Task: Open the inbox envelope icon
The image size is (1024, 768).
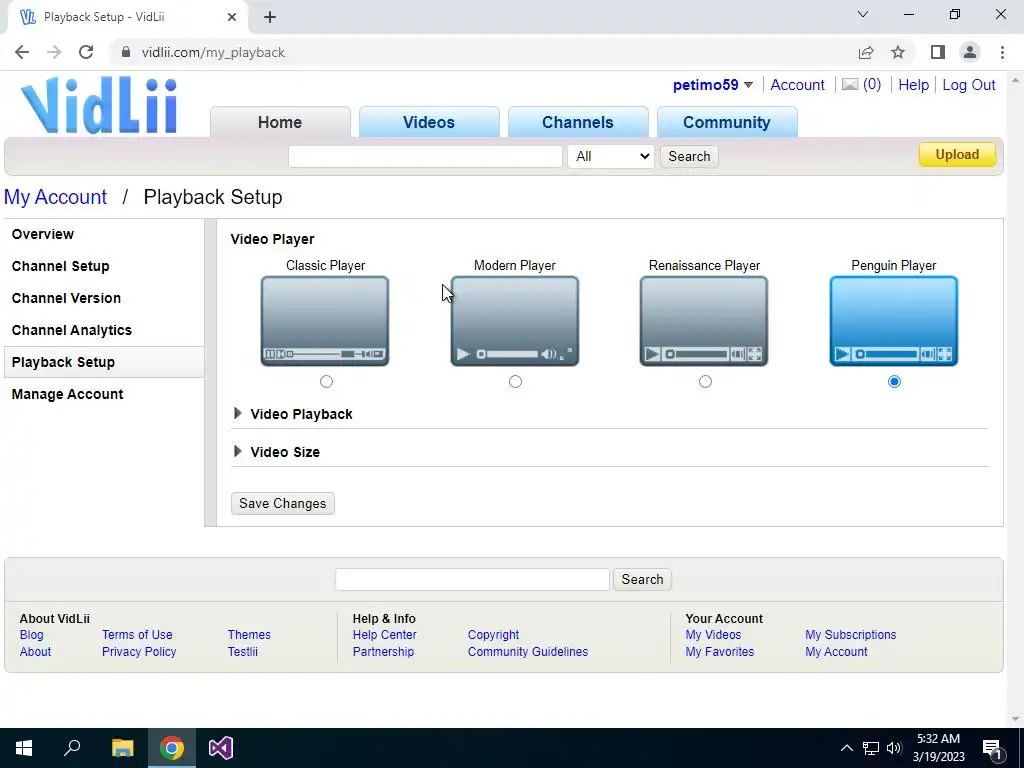Action: coord(850,84)
